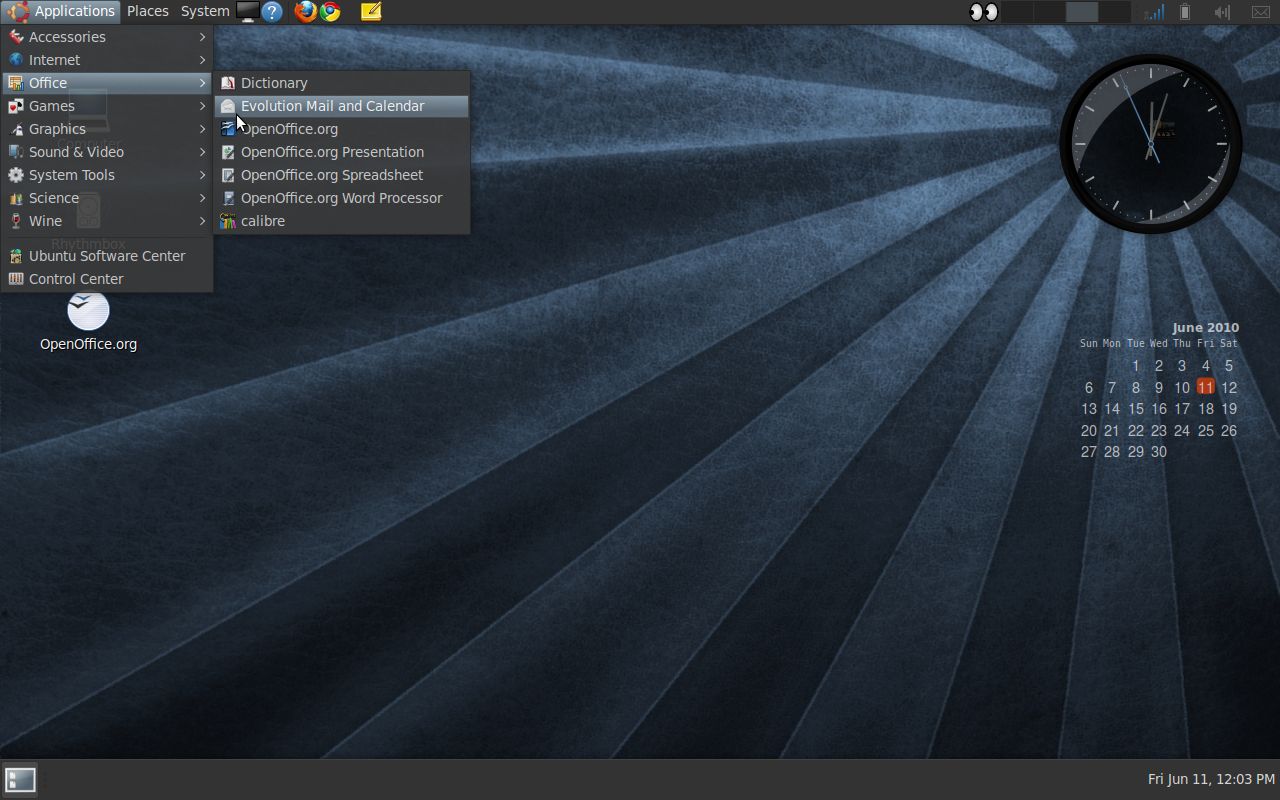The width and height of the screenshot is (1280, 800).
Task: Expand the Sound & Video submenu
Action: tap(107, 152)
